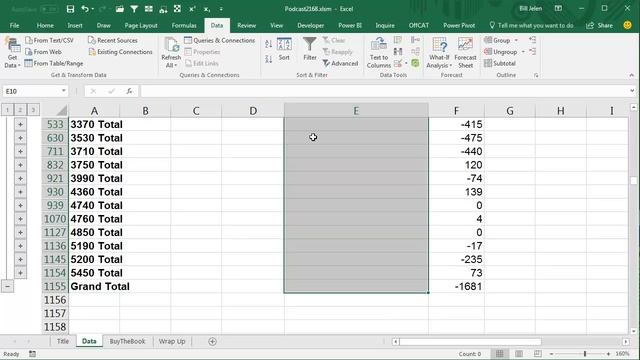
Task: Sort descending with the Z-to-A icon
Action: point(269,59)
